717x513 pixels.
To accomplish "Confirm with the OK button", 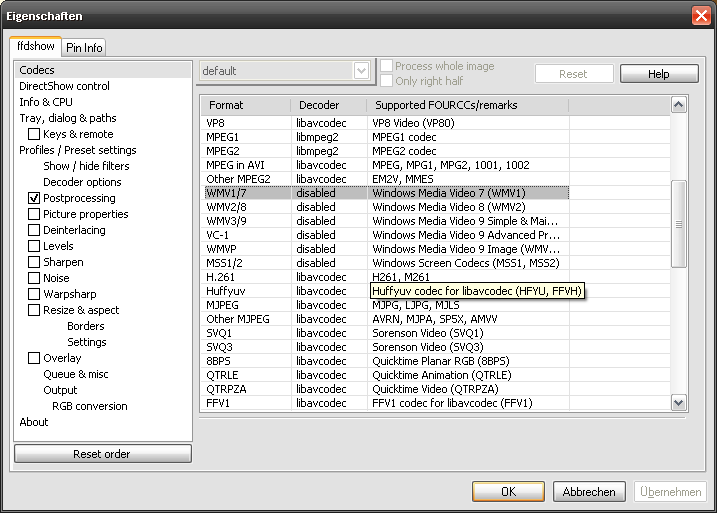I will click(508, 492).
